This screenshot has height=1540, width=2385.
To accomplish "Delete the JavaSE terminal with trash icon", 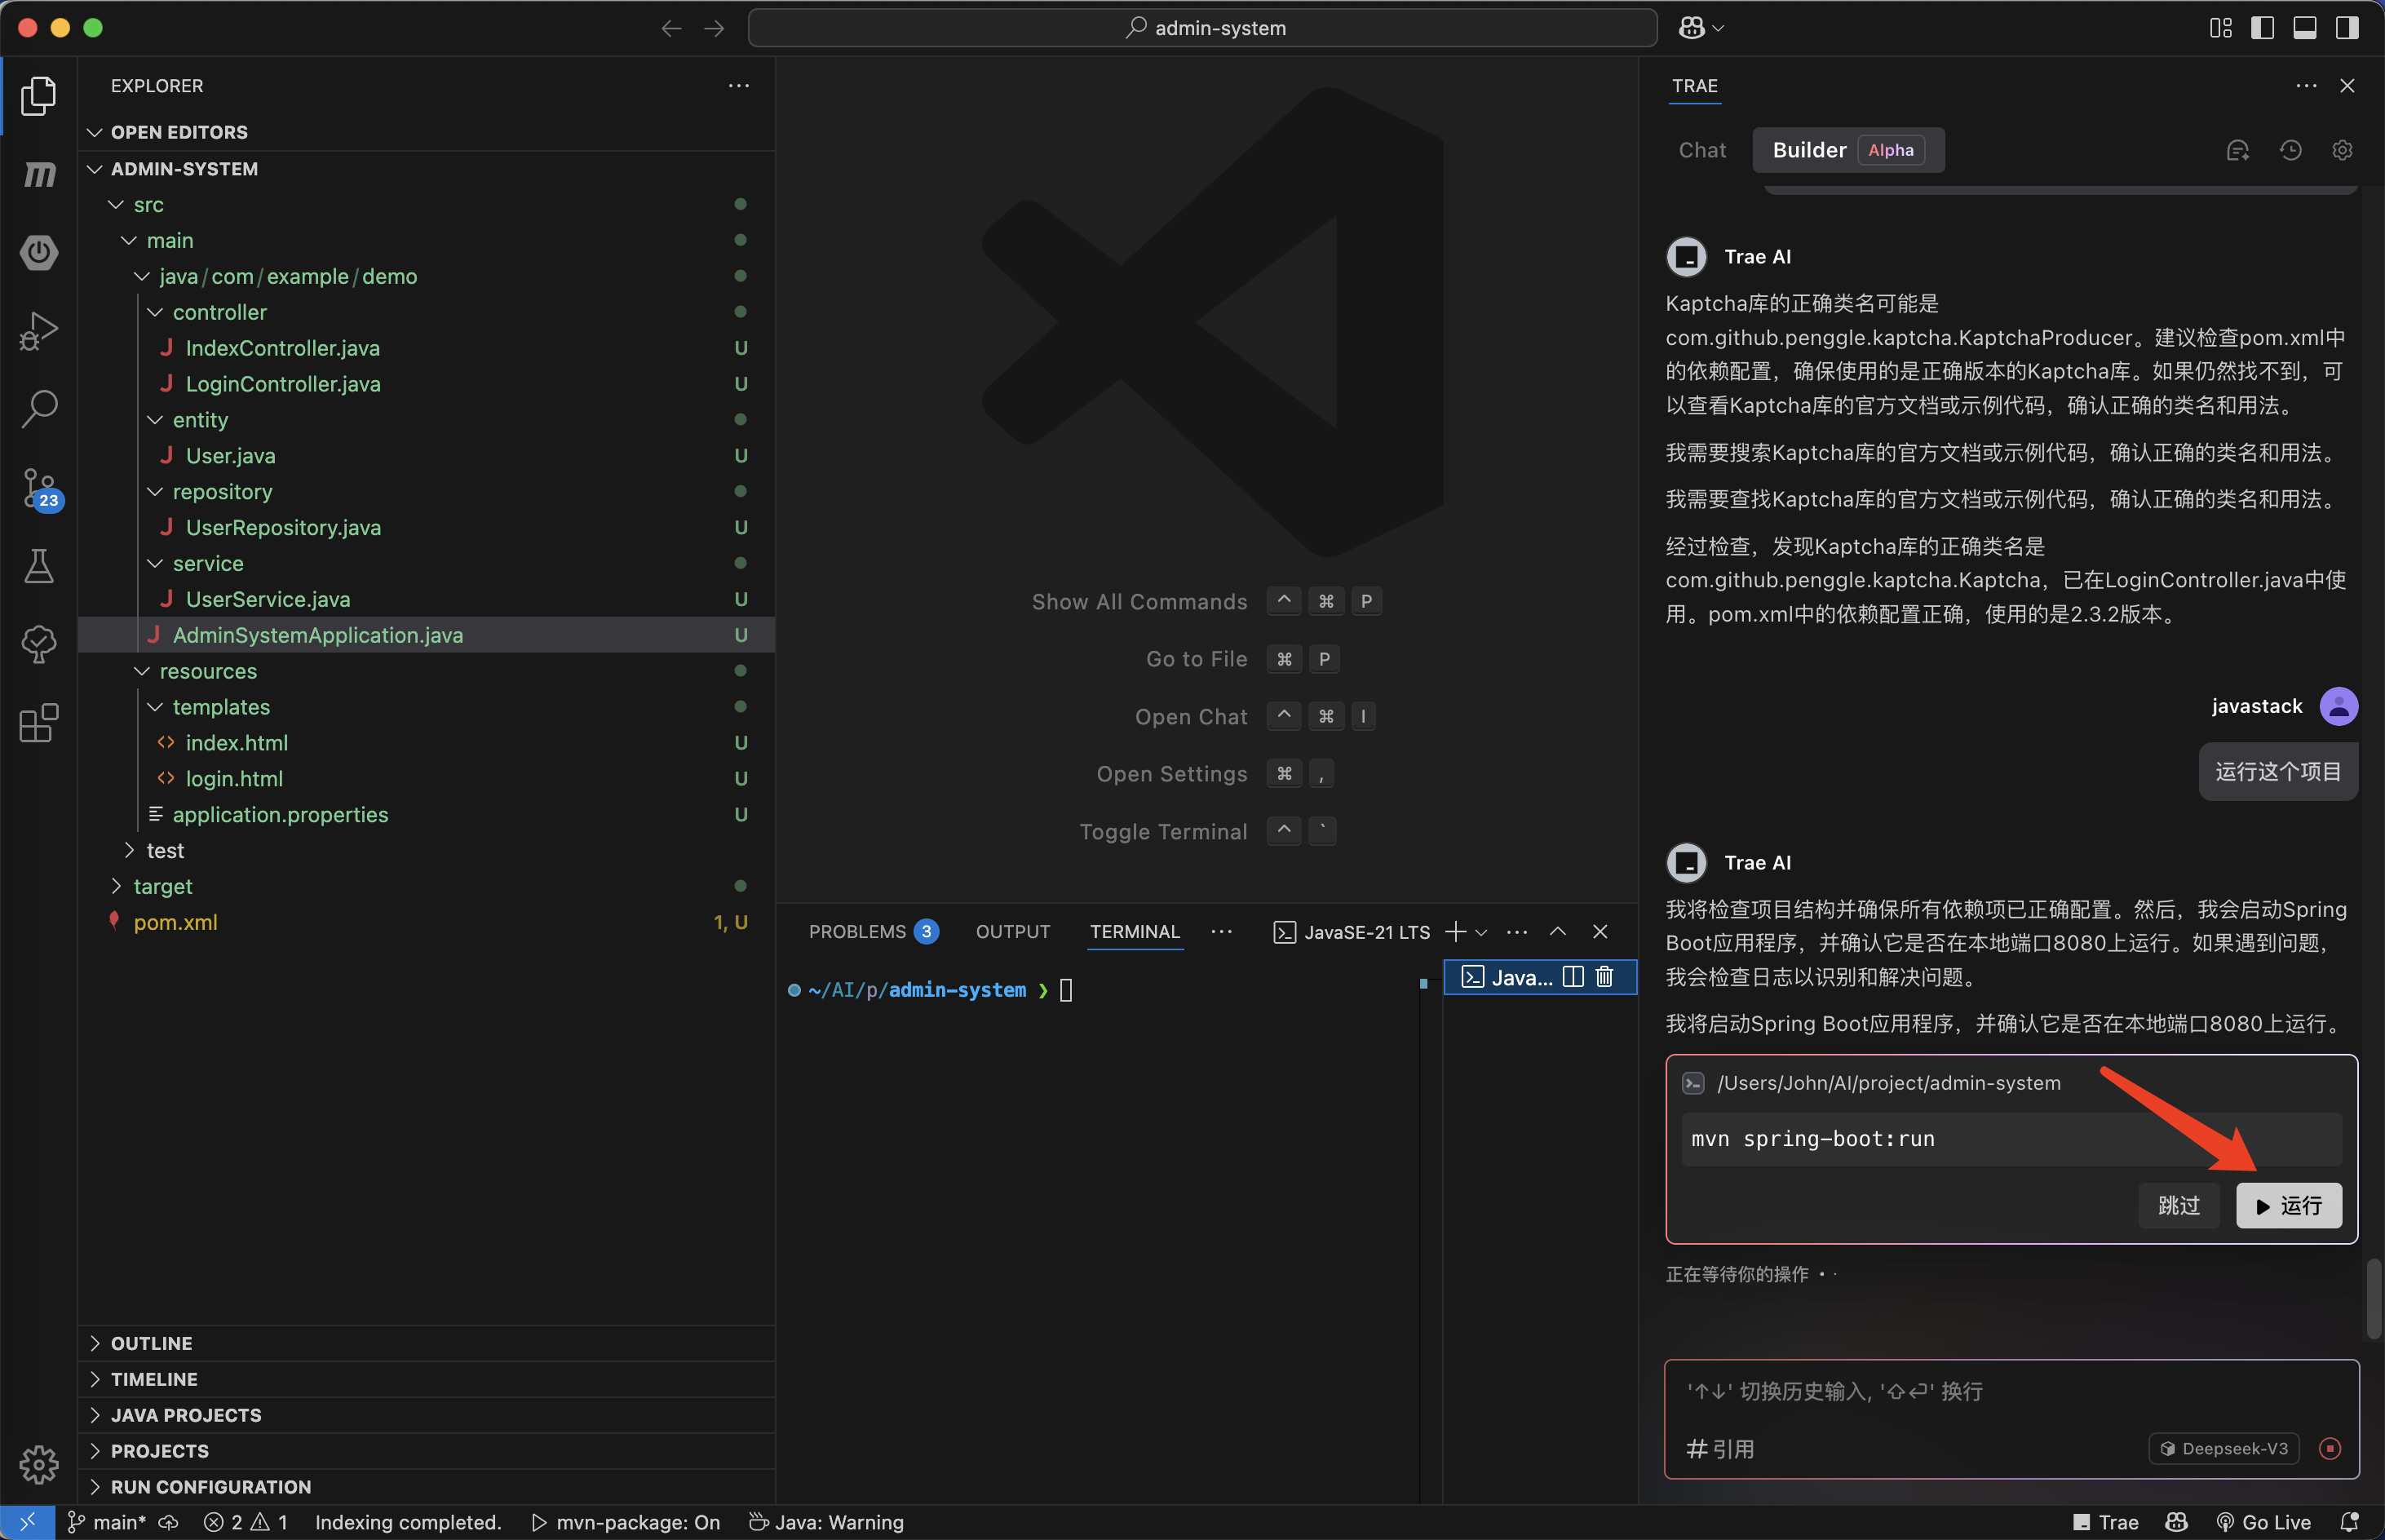I will (x=1604, y=977).
